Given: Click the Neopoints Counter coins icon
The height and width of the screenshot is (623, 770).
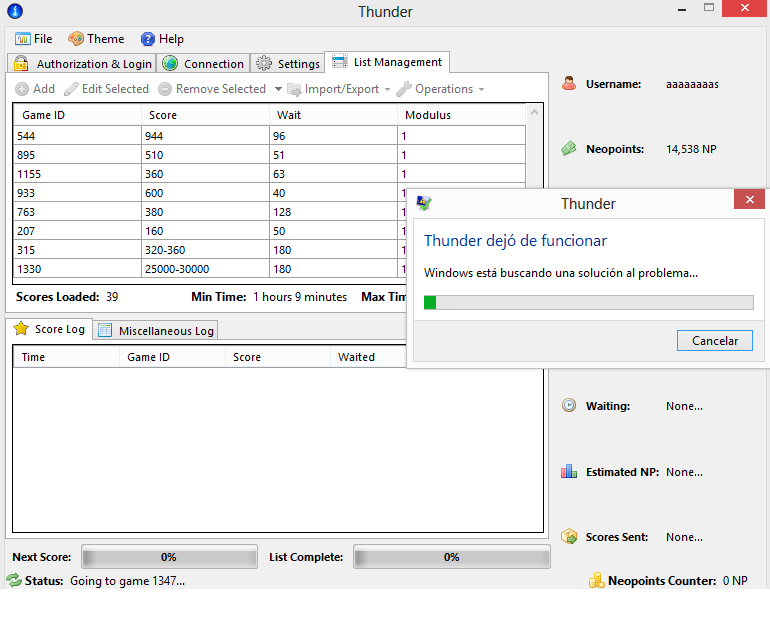Looking at the screenshot, I should coord(596,581).
